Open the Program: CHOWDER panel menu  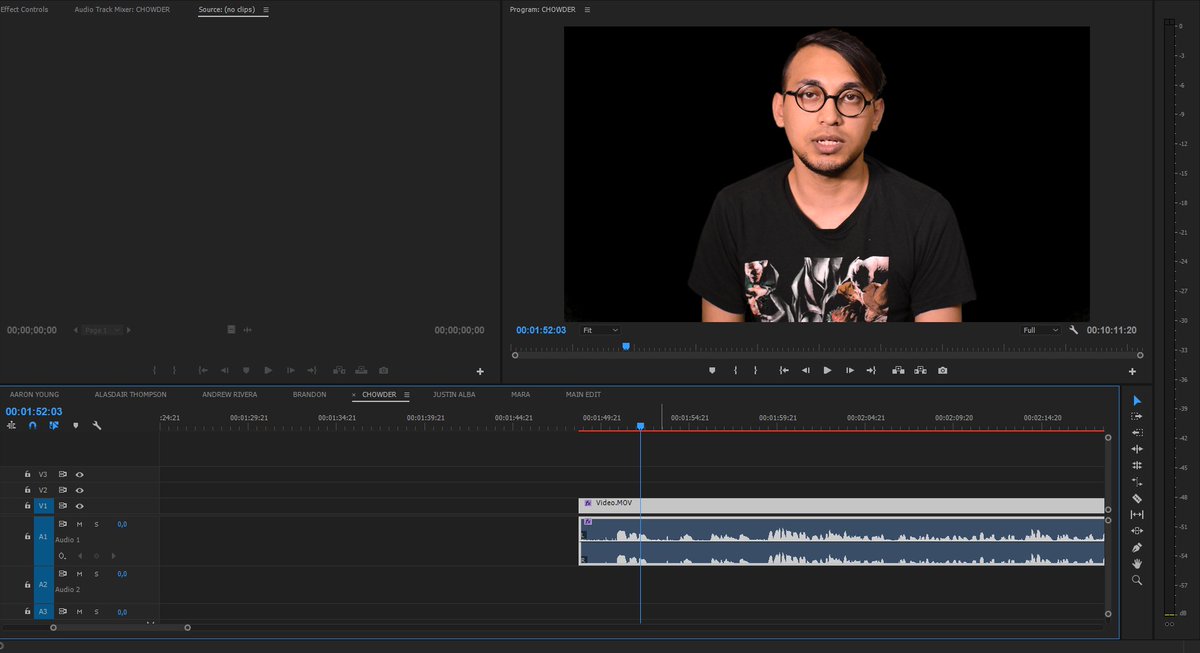(587, 9)
